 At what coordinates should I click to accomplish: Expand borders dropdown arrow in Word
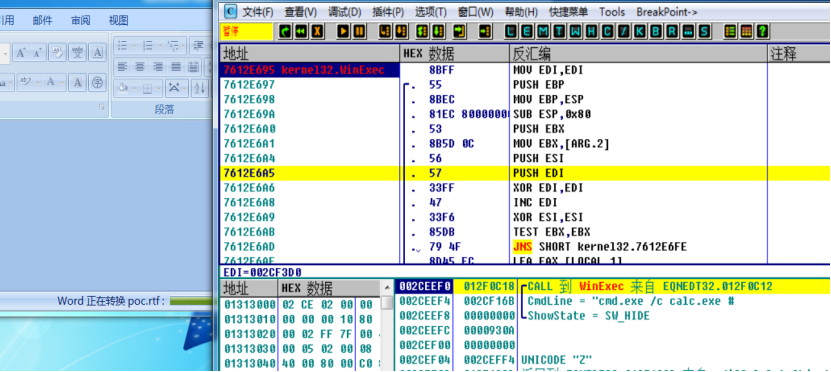click(159, 87)
